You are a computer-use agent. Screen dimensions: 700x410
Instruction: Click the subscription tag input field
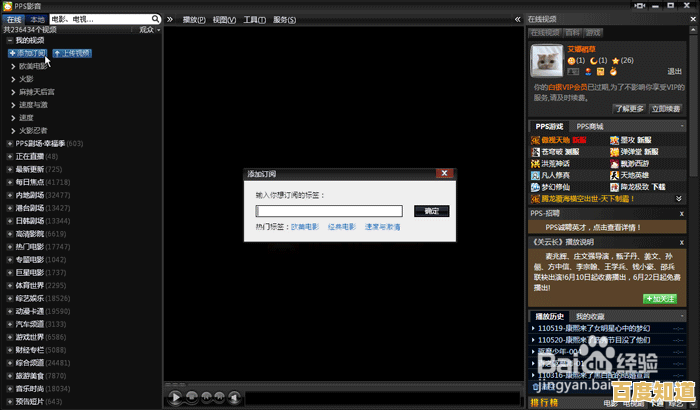(329, 211)
